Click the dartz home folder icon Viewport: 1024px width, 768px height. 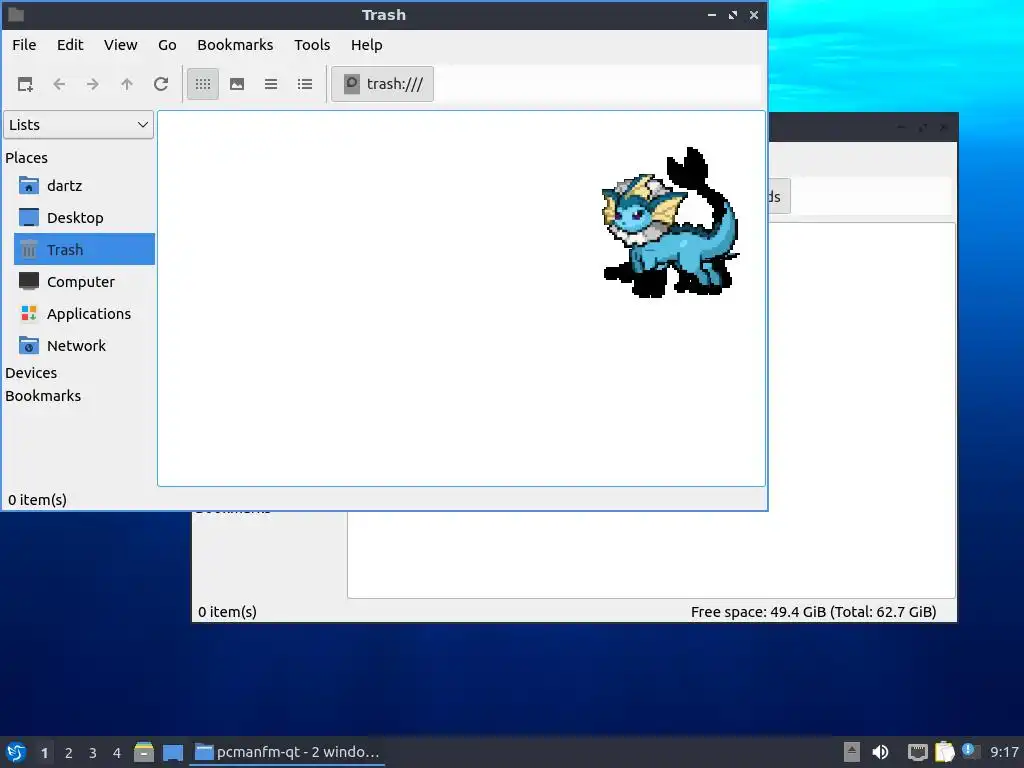pos(29,185)
